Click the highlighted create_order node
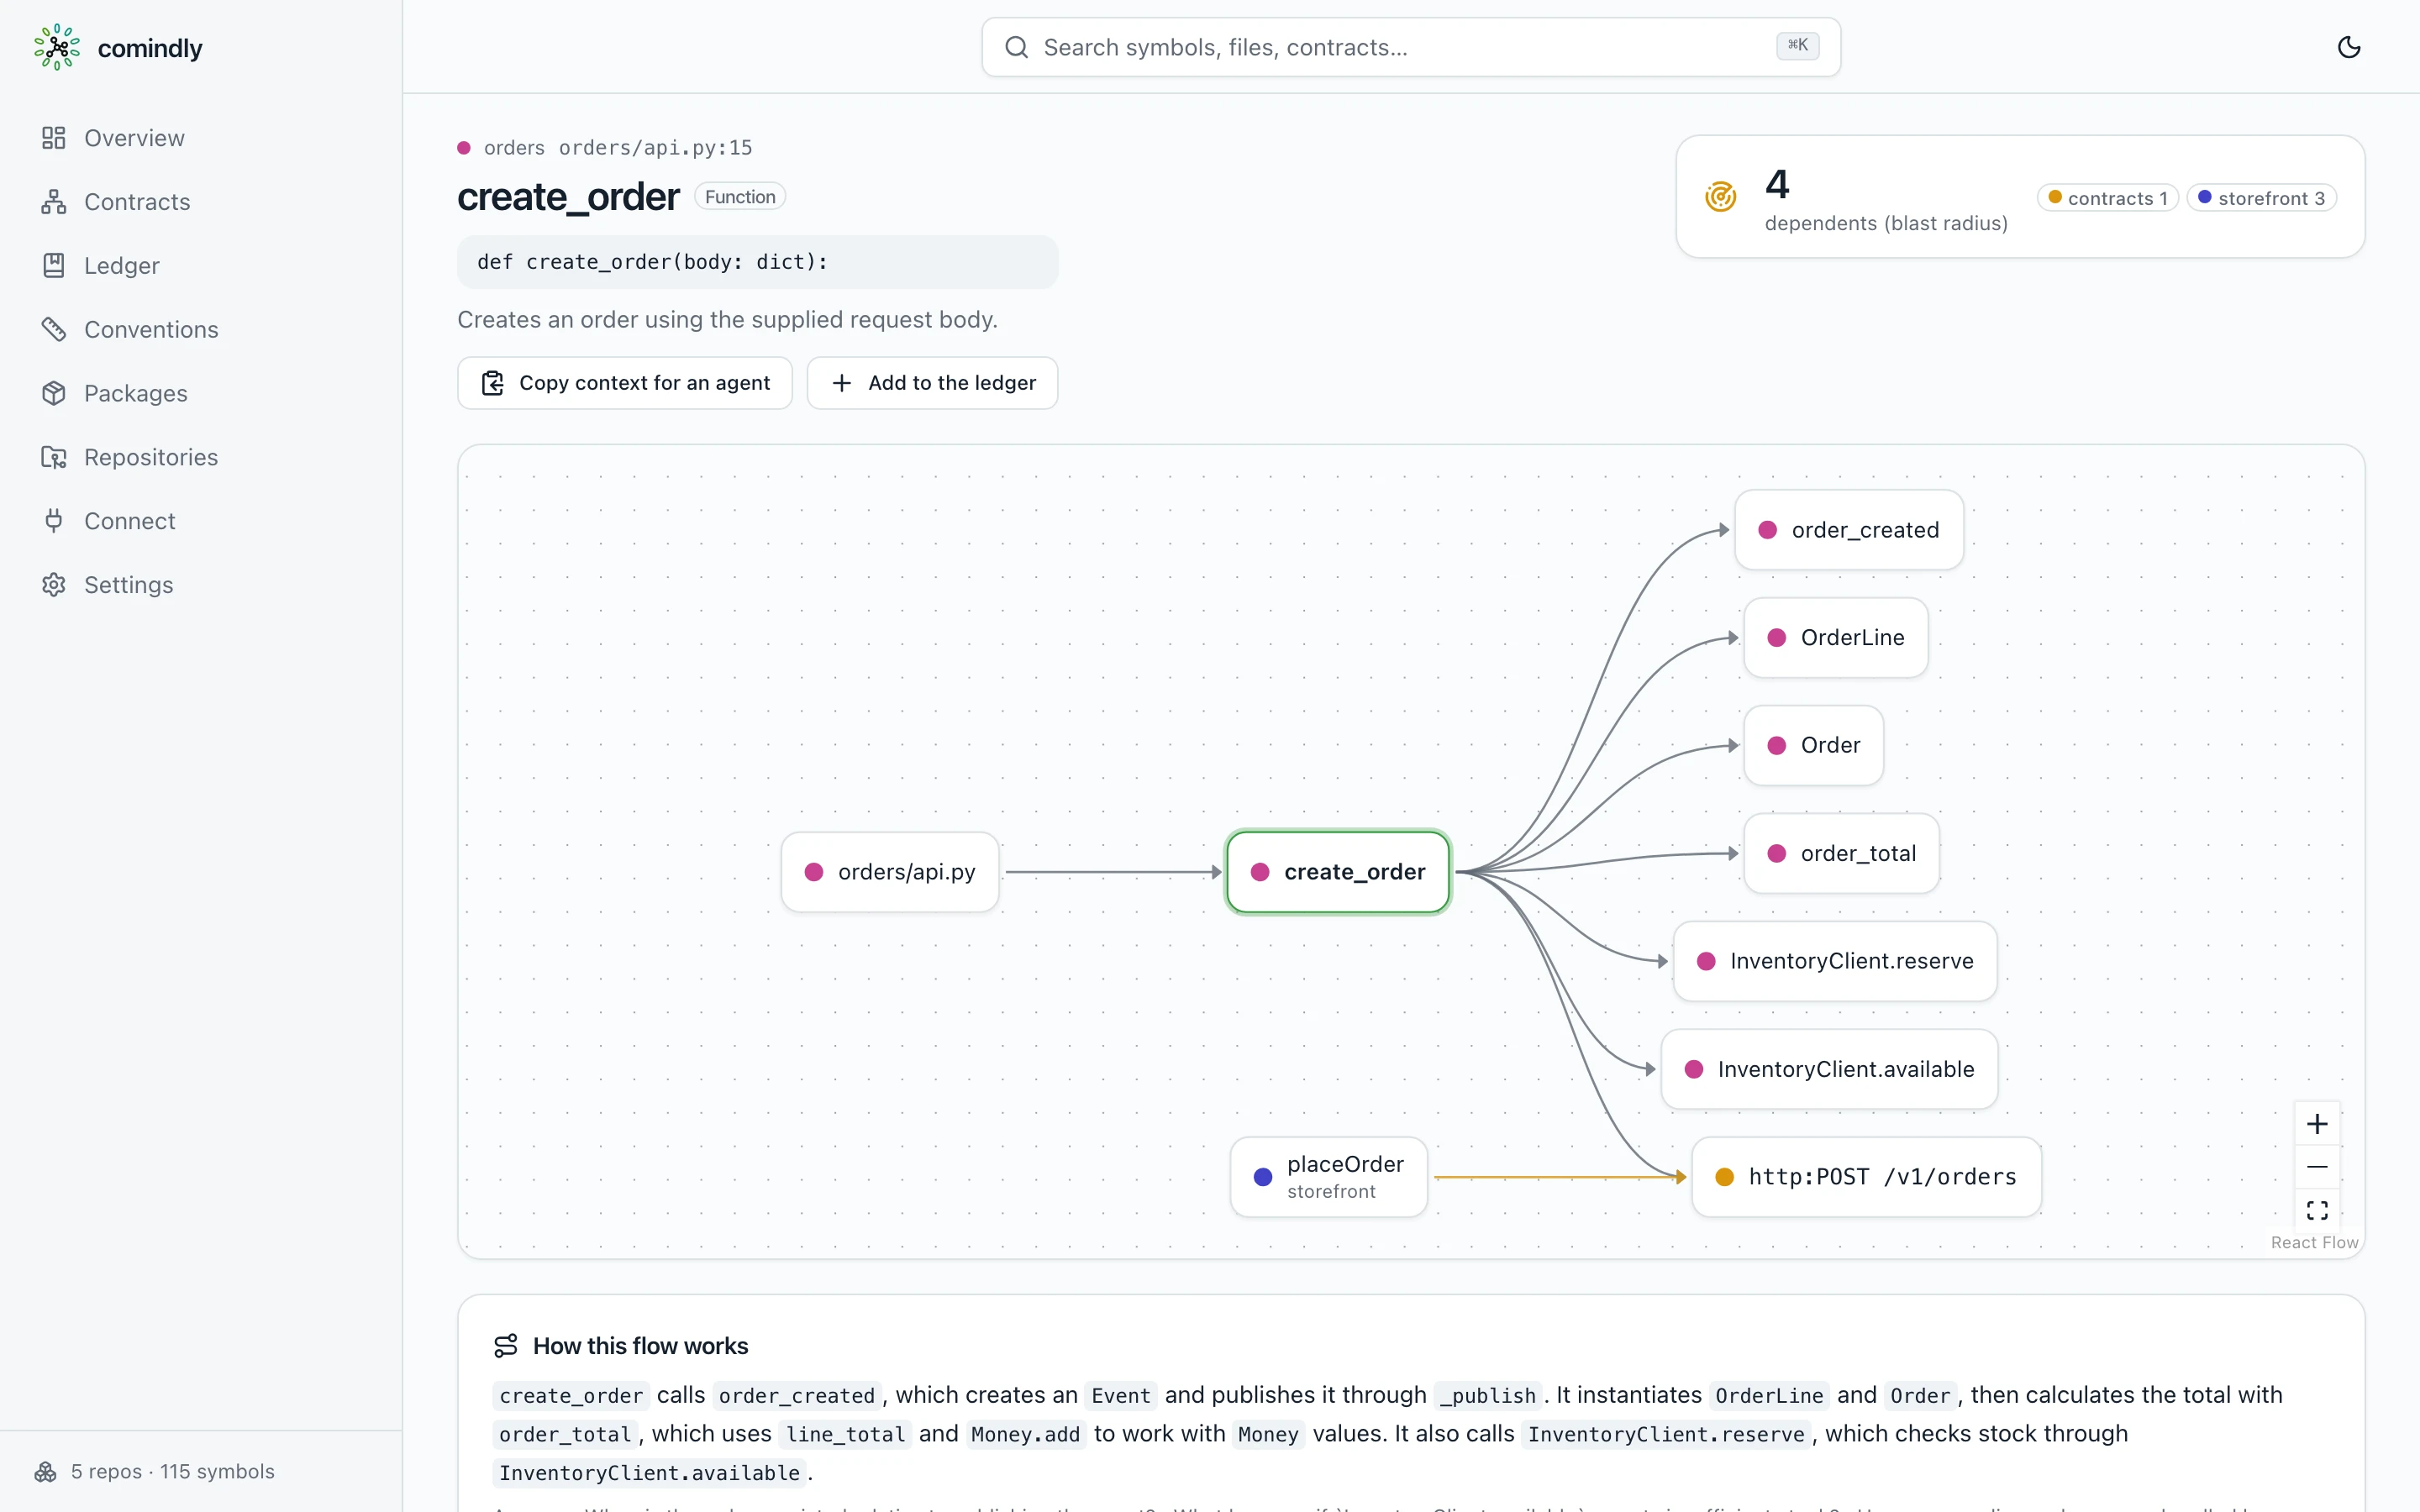 (1338, 872)
